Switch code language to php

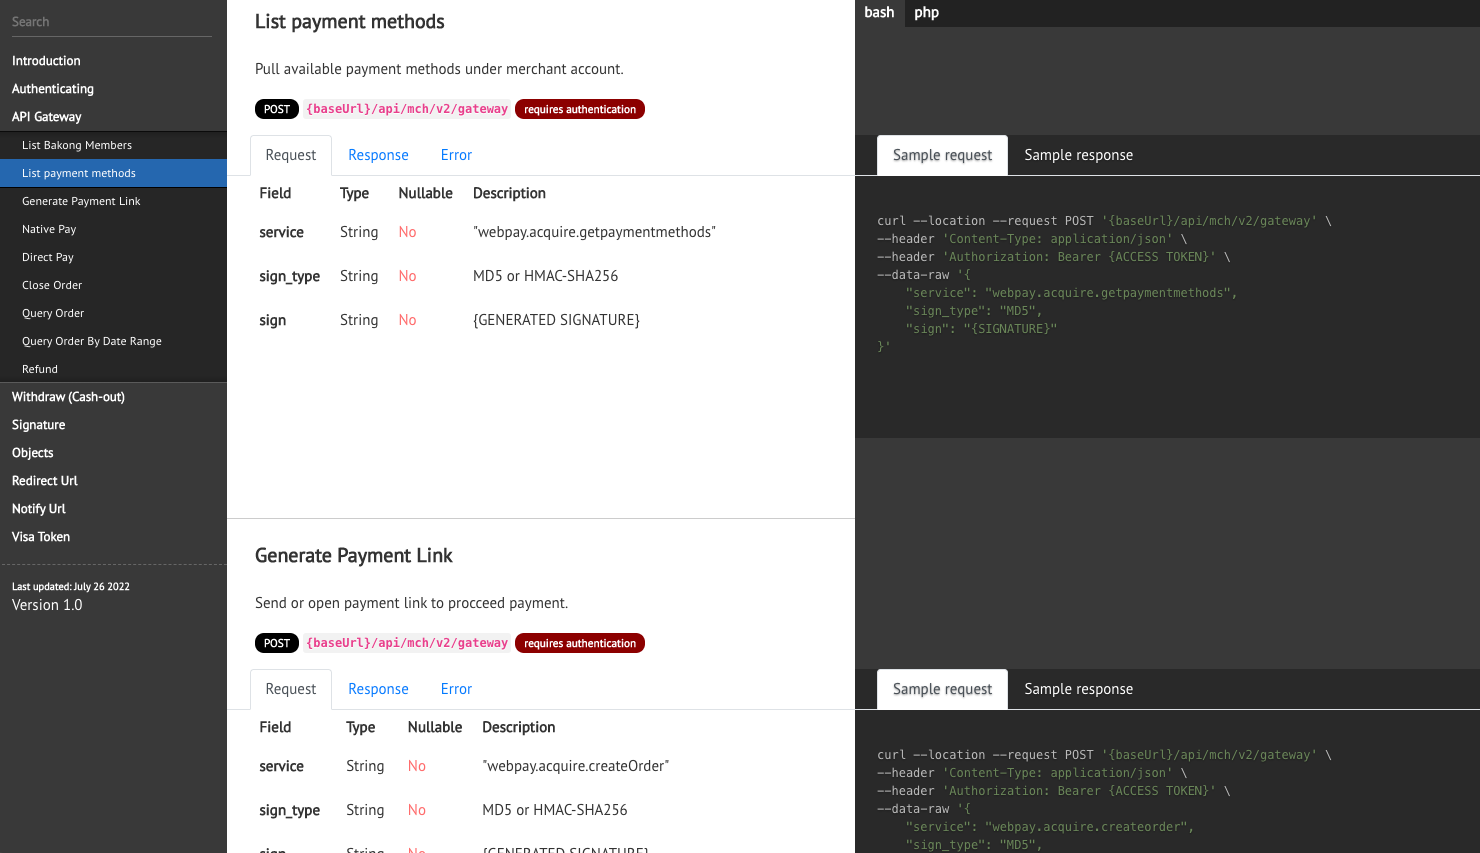pyautogui.click(x=926, y=13)
